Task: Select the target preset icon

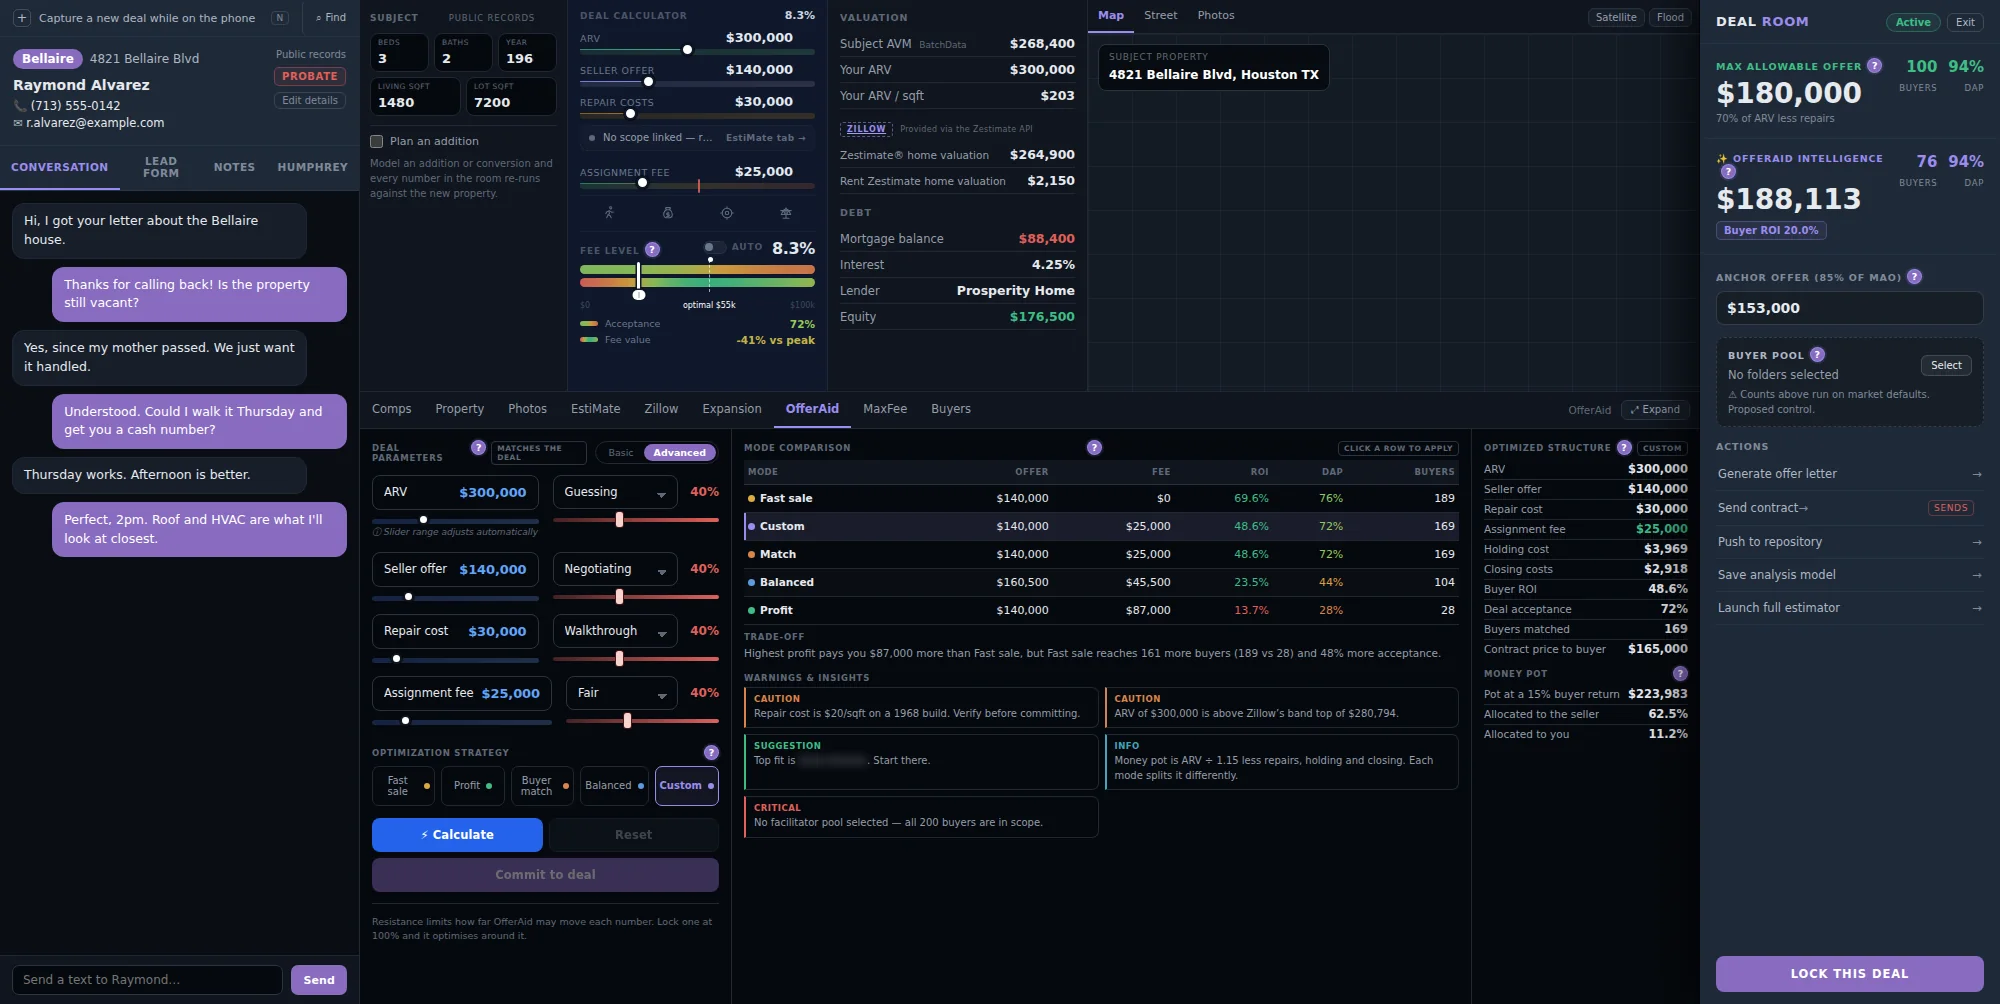Action: pos(727,213)
